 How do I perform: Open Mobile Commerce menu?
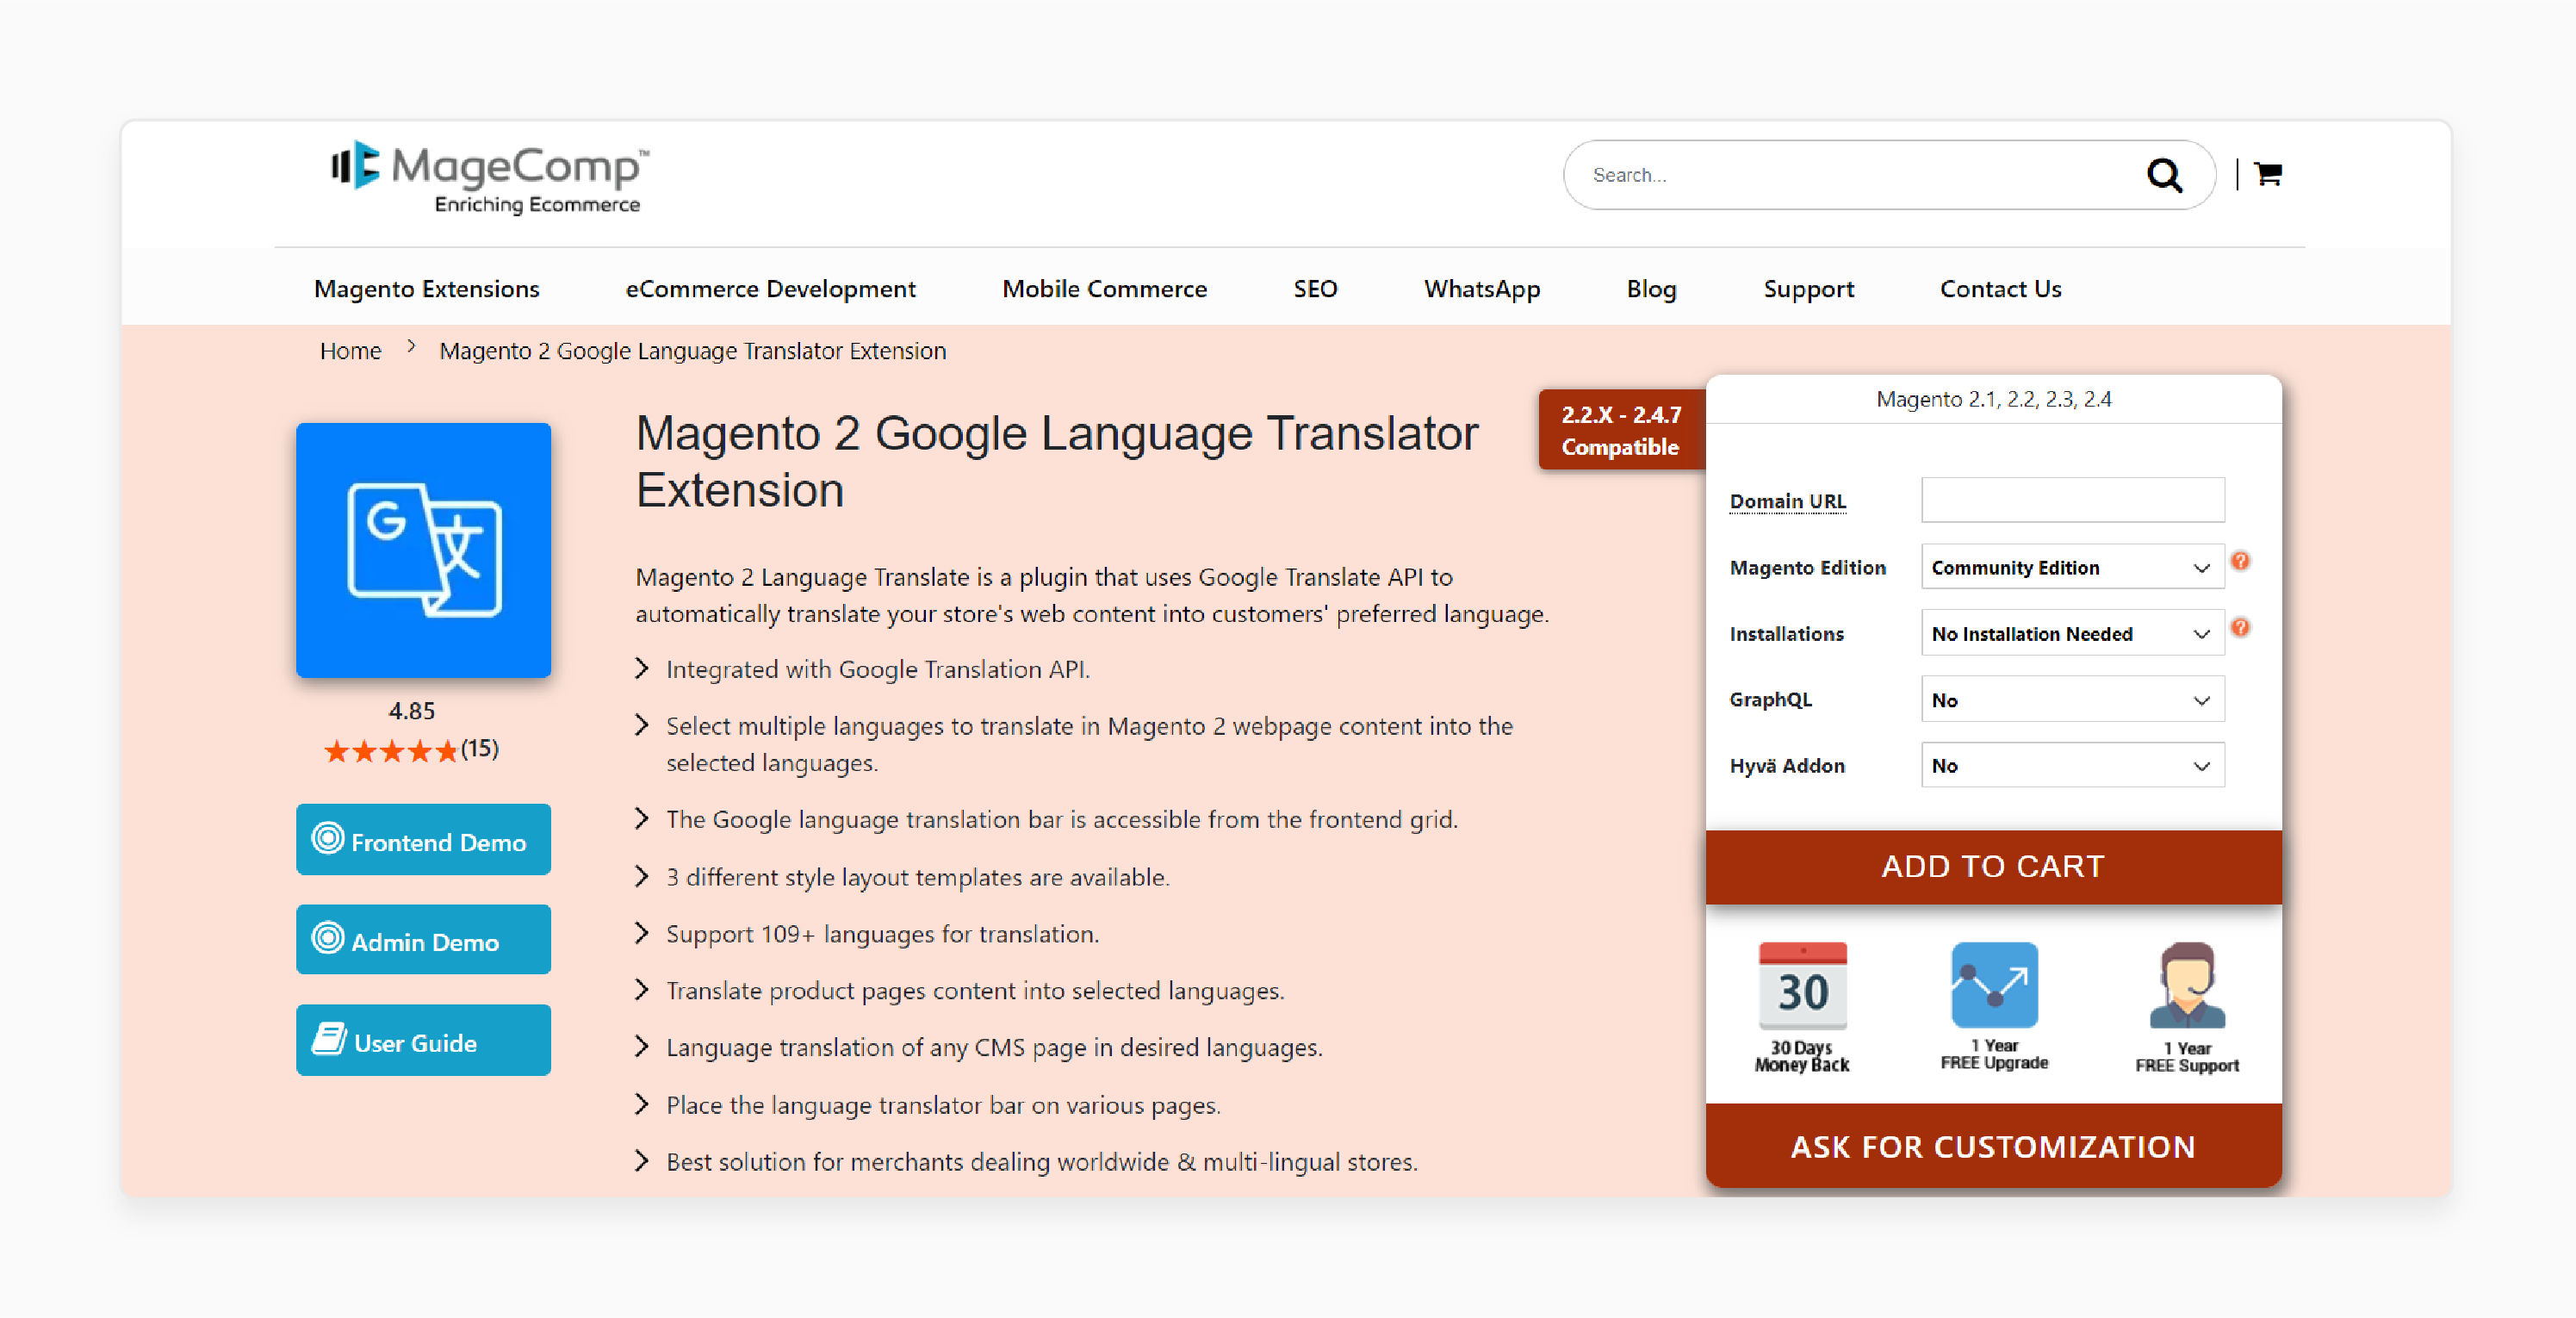point(1104,289)
